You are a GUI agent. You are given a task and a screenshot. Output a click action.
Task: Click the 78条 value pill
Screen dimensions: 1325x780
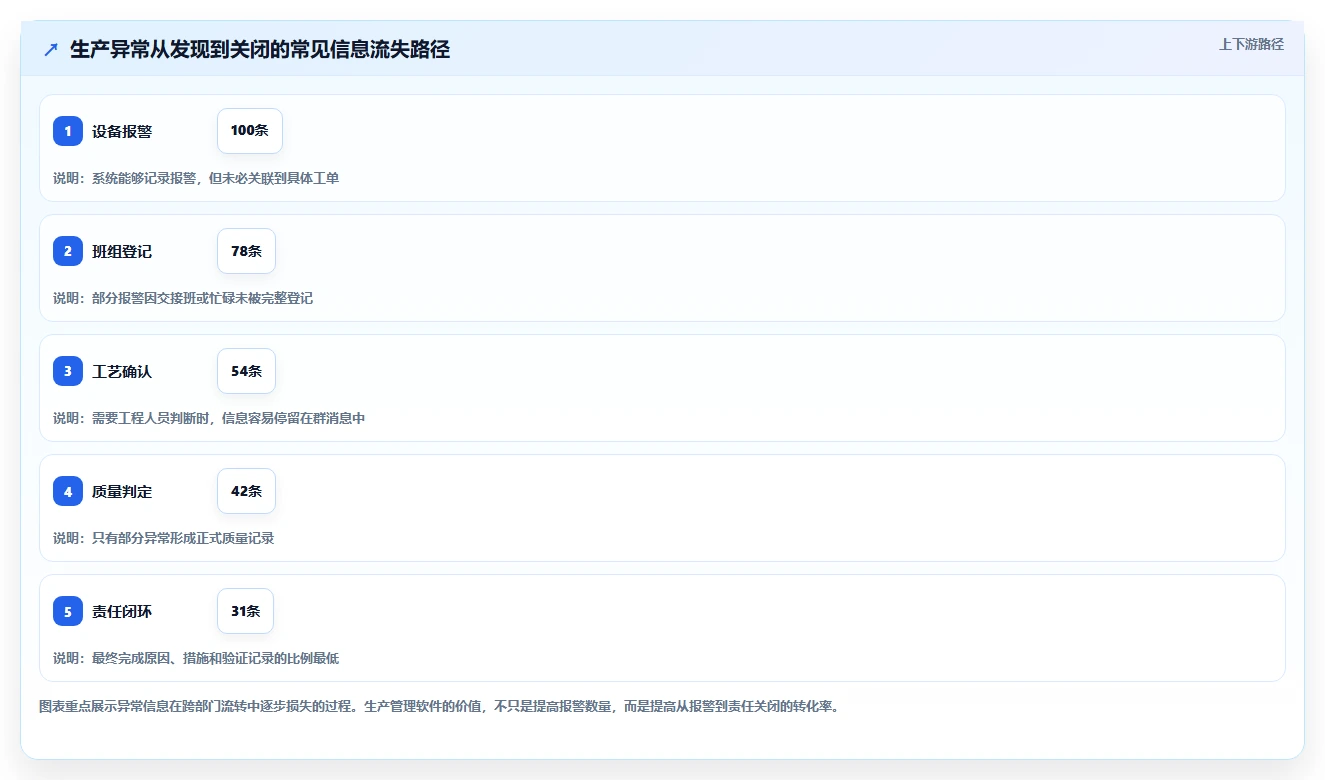point(246,251)
